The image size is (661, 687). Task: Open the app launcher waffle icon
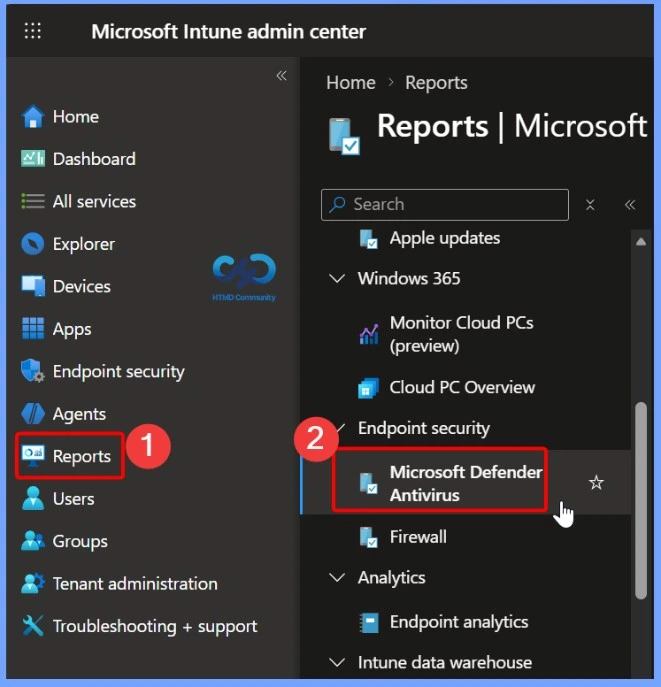click(x=33, y=31)
